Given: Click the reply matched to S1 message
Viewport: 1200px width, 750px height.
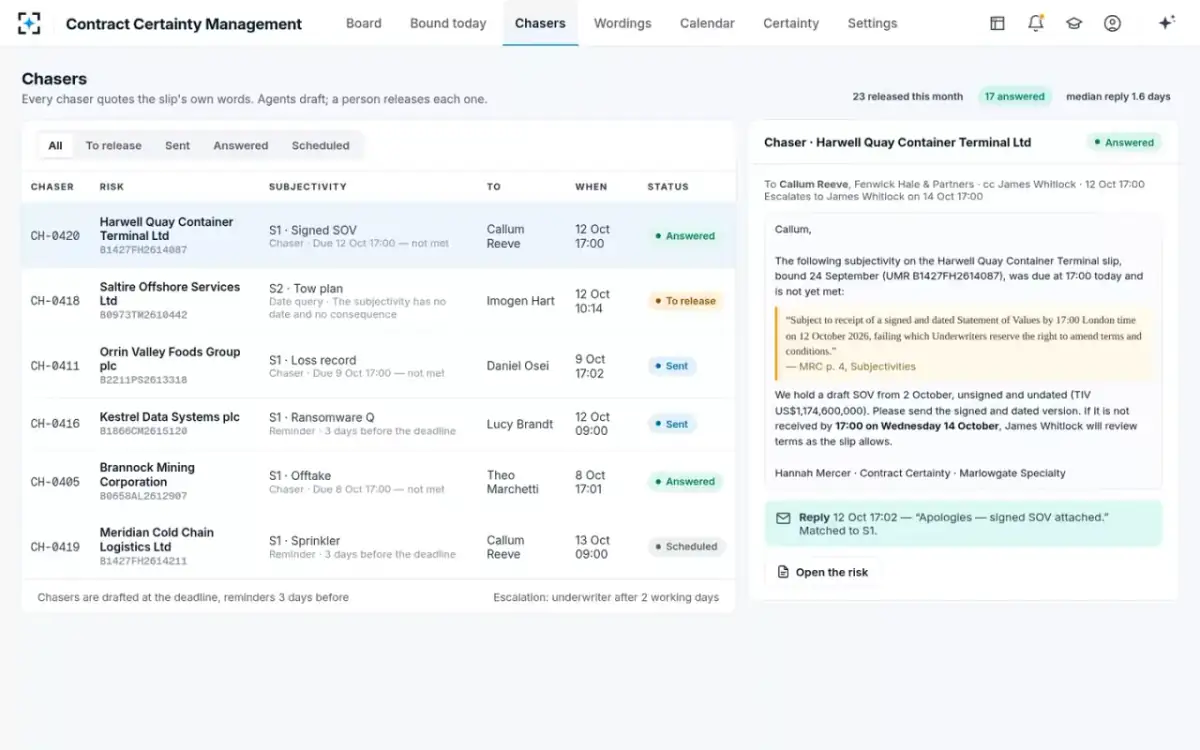Looking at the screenshot, I should (x=963, y=524).
